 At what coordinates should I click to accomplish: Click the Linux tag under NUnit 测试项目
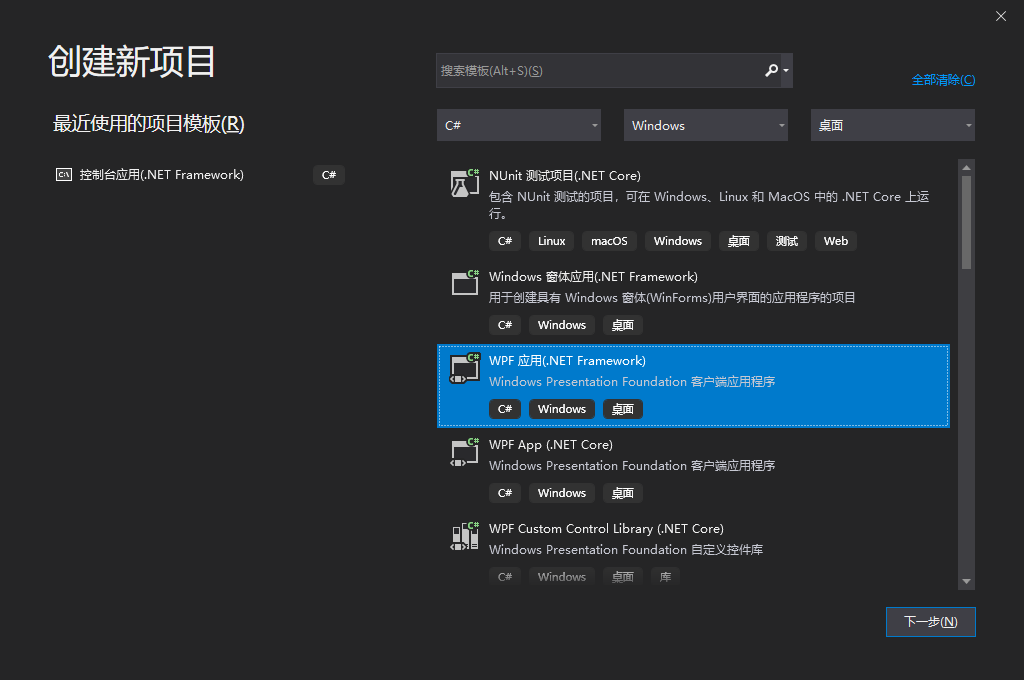tap(551, 240)
